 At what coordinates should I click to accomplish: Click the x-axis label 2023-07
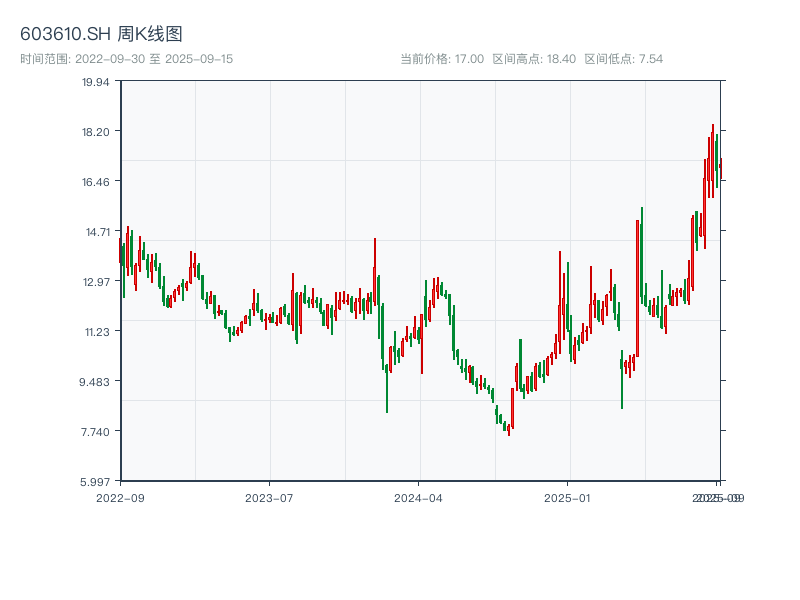(269, 498)
